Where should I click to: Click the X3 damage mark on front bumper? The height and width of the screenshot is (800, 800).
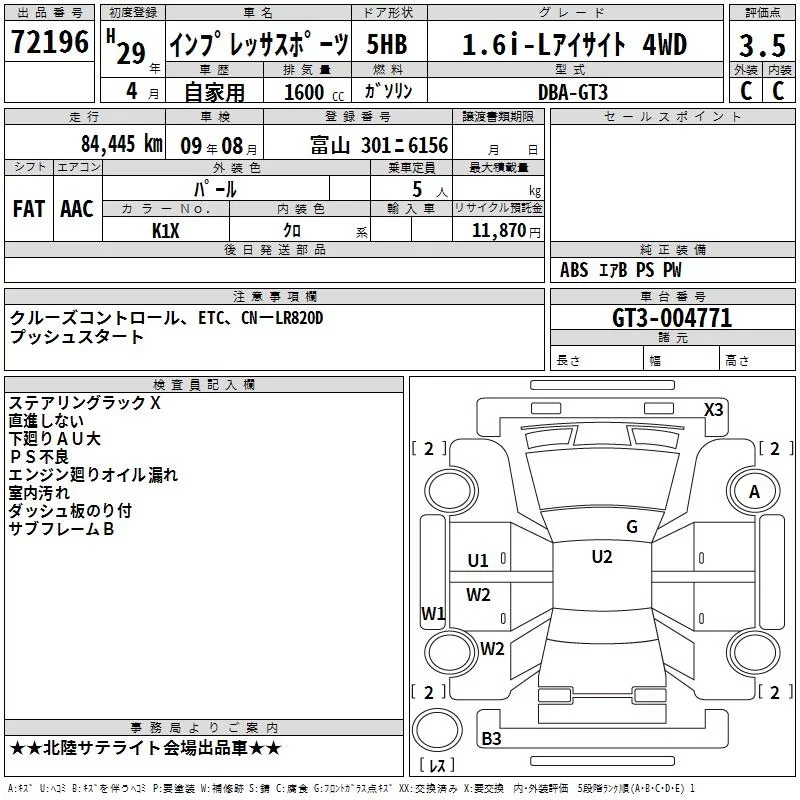(713, 410)
